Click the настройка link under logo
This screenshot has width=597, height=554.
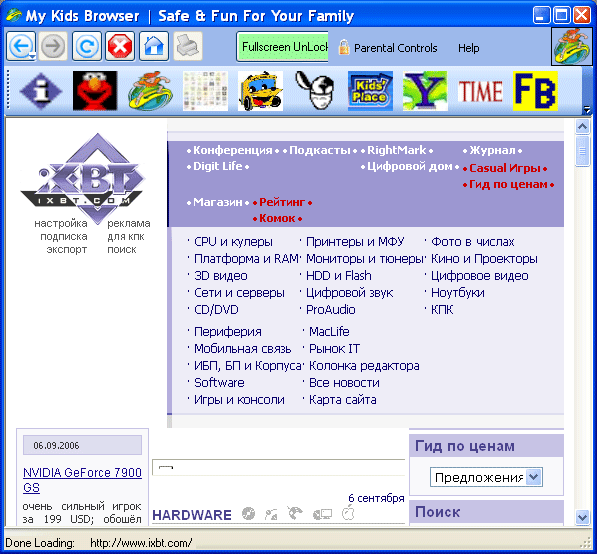[61, 223]
